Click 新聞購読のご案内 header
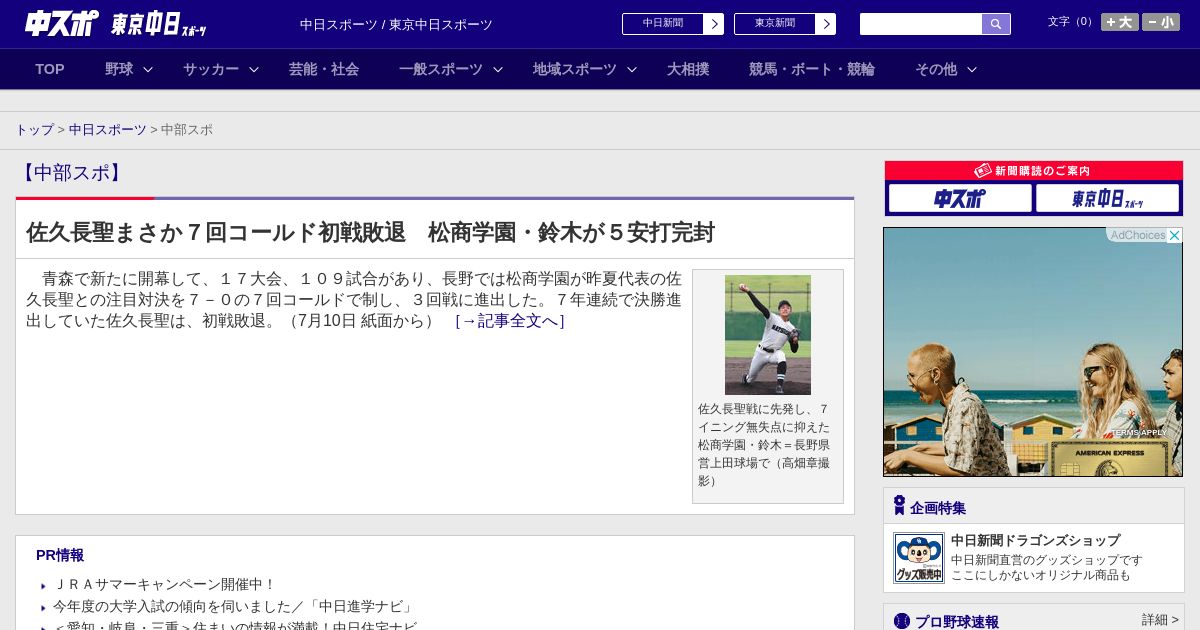1200x630 pixels. pyautogui.click(x=1033, y=171)
